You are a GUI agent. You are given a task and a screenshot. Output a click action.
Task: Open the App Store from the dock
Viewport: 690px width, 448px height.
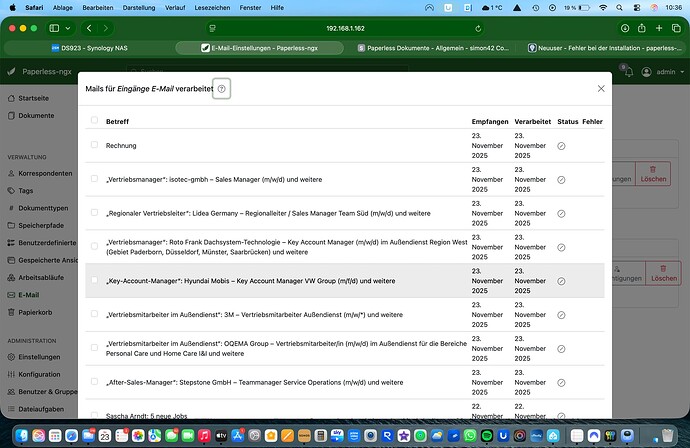(238, 436)
